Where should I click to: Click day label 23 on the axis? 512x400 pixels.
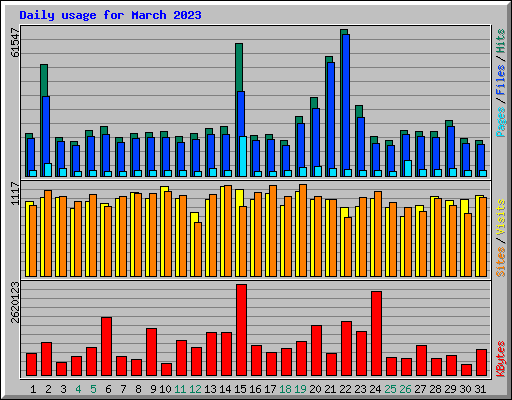(360, 389)
